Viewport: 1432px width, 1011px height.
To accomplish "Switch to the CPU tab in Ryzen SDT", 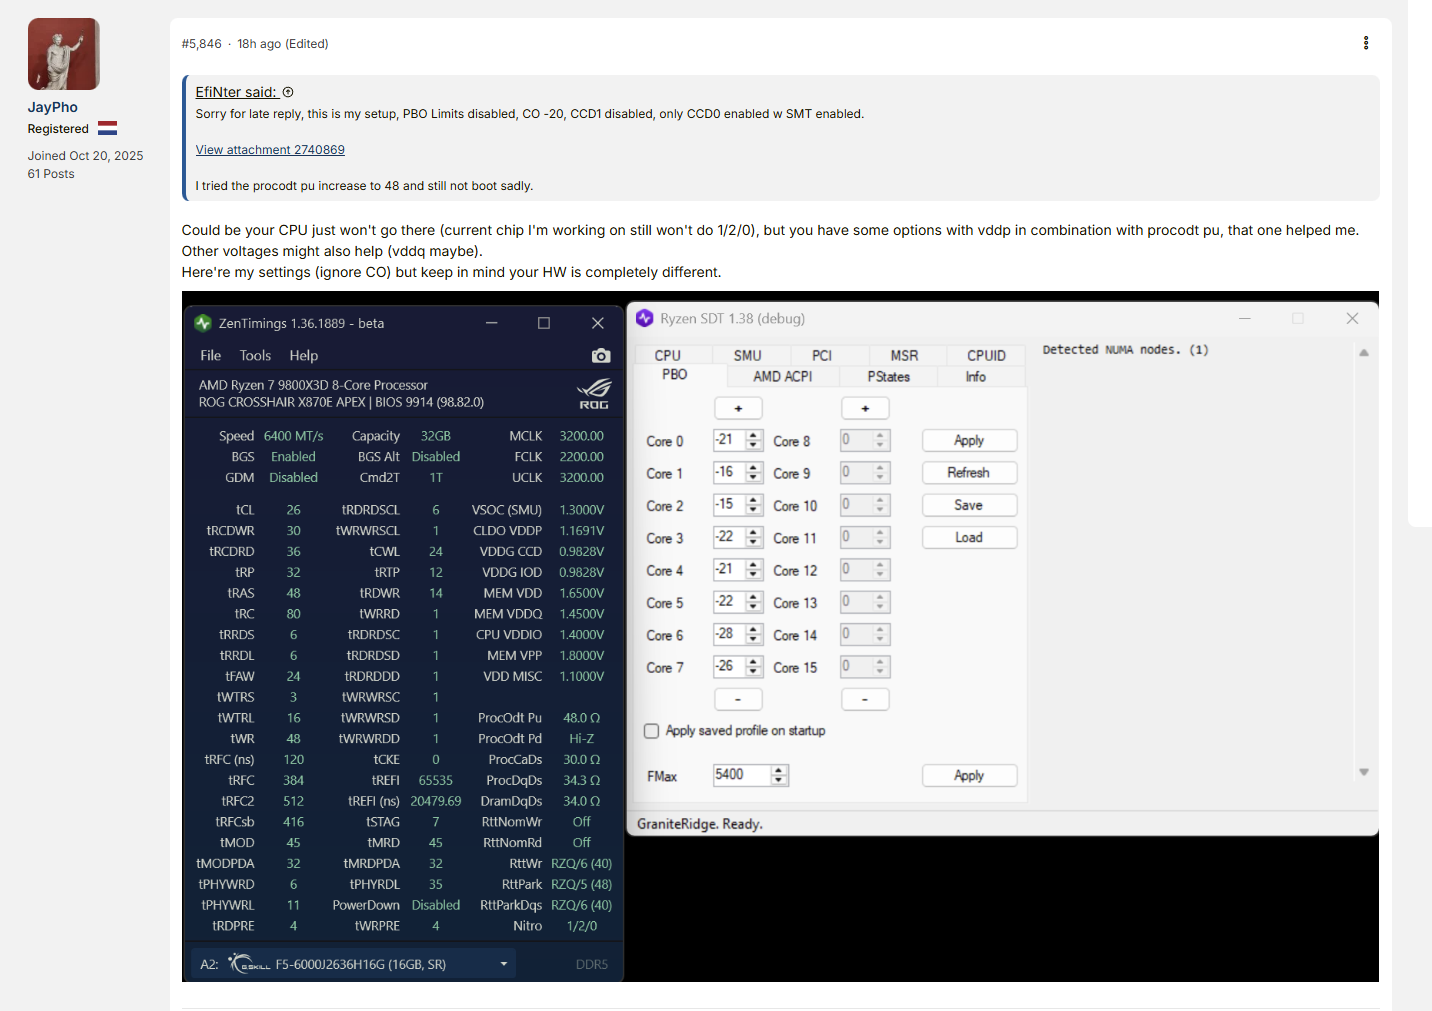I will point(668,356).
